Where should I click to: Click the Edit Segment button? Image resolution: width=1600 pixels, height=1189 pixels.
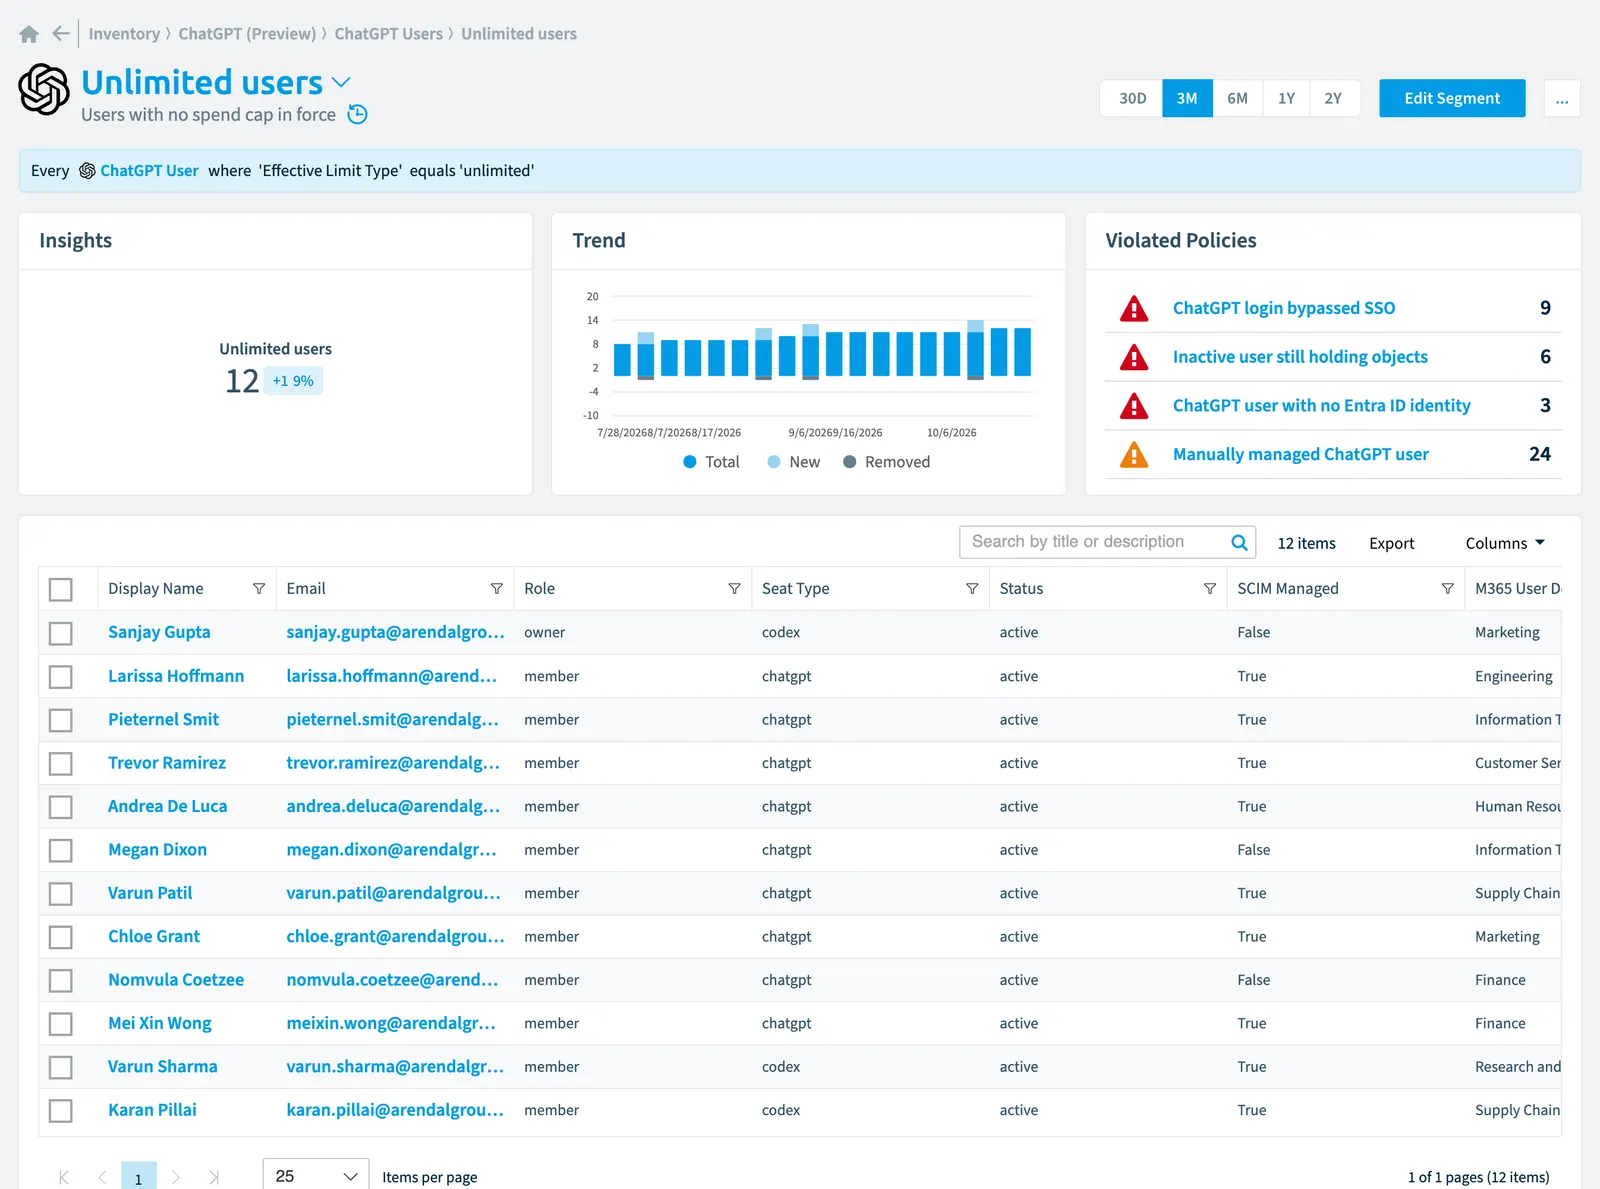pyautogui.click(x=1452, y=98)
